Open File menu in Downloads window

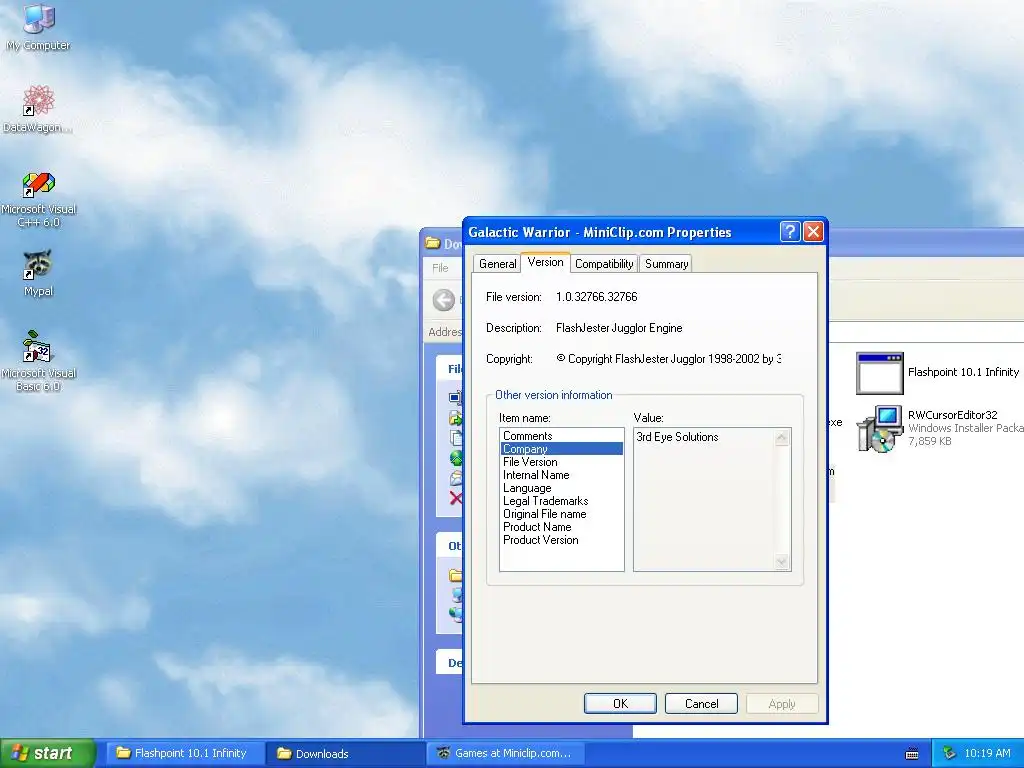point(440,268)
